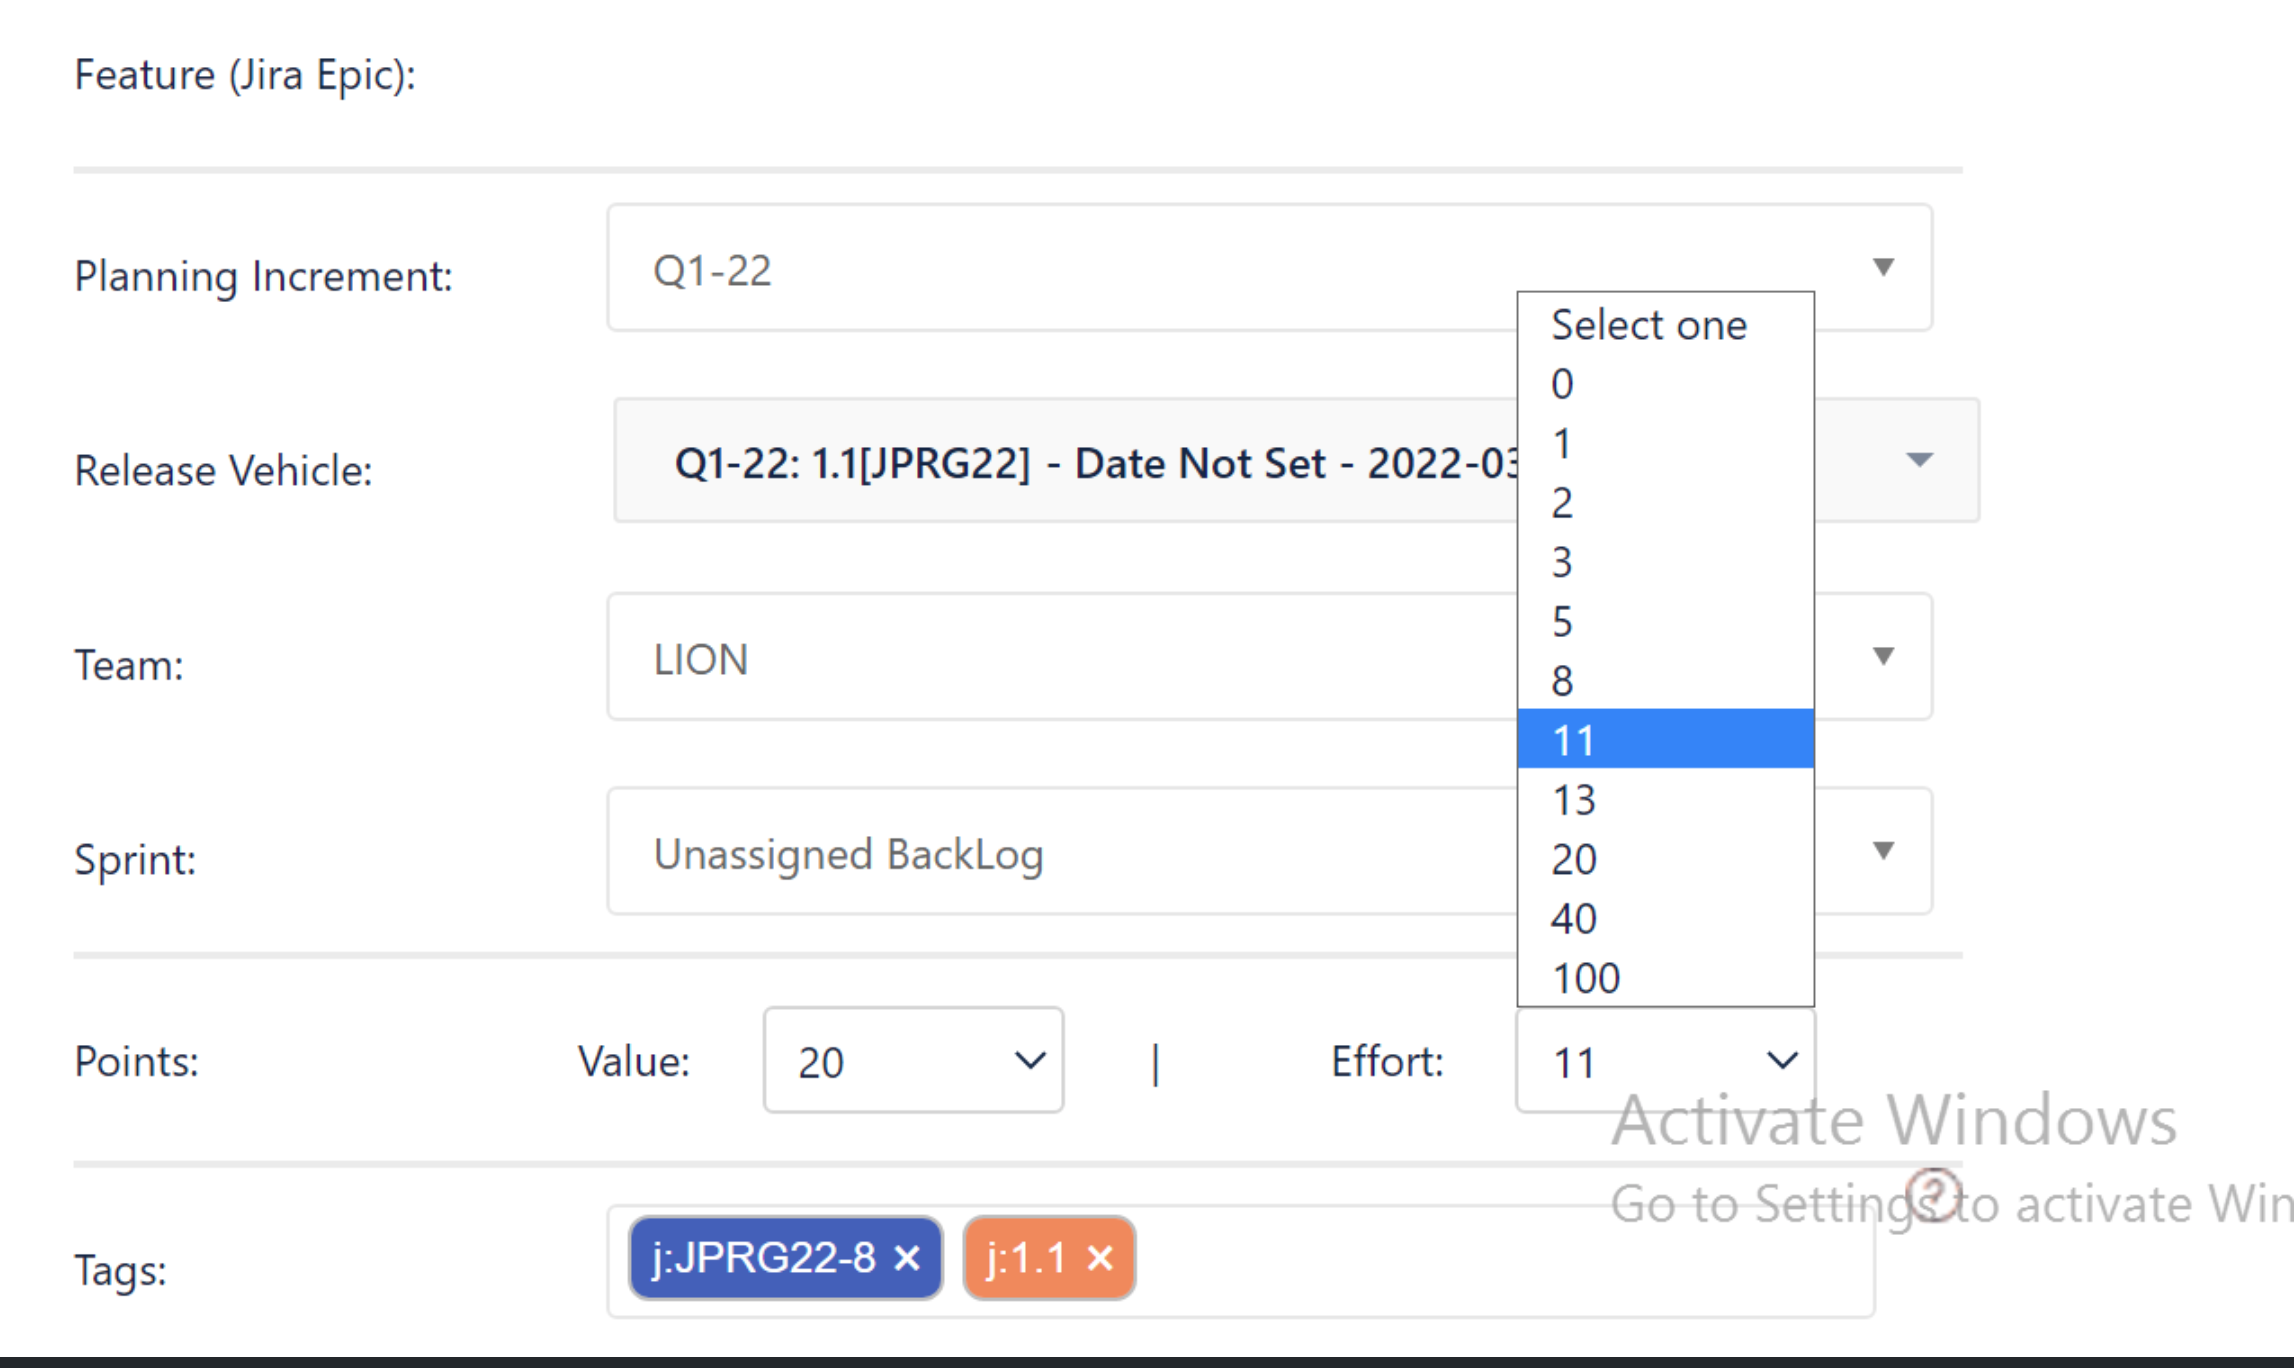Viewport: 2294px width, 1368px height.
Task: Click inside the Tags input field
Action: (1500, 1260)
